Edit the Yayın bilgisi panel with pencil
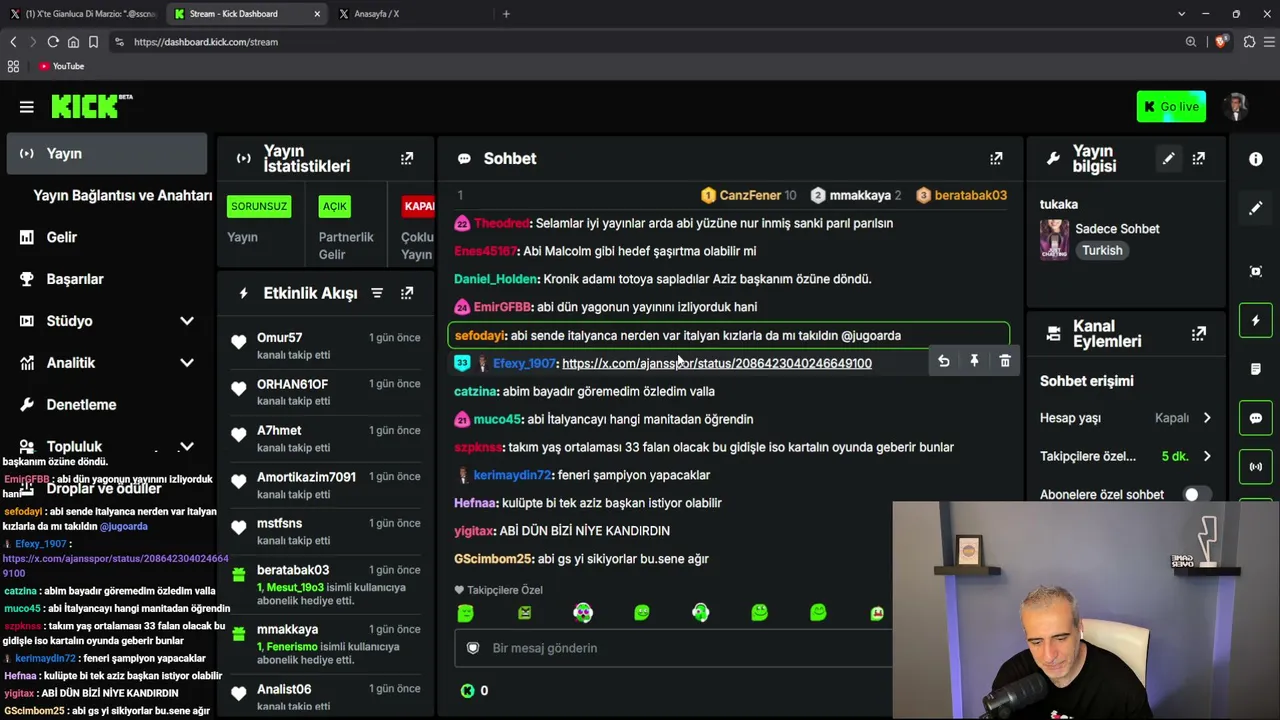Screen dimensions: 1280x720 [x=1168, y=159]
